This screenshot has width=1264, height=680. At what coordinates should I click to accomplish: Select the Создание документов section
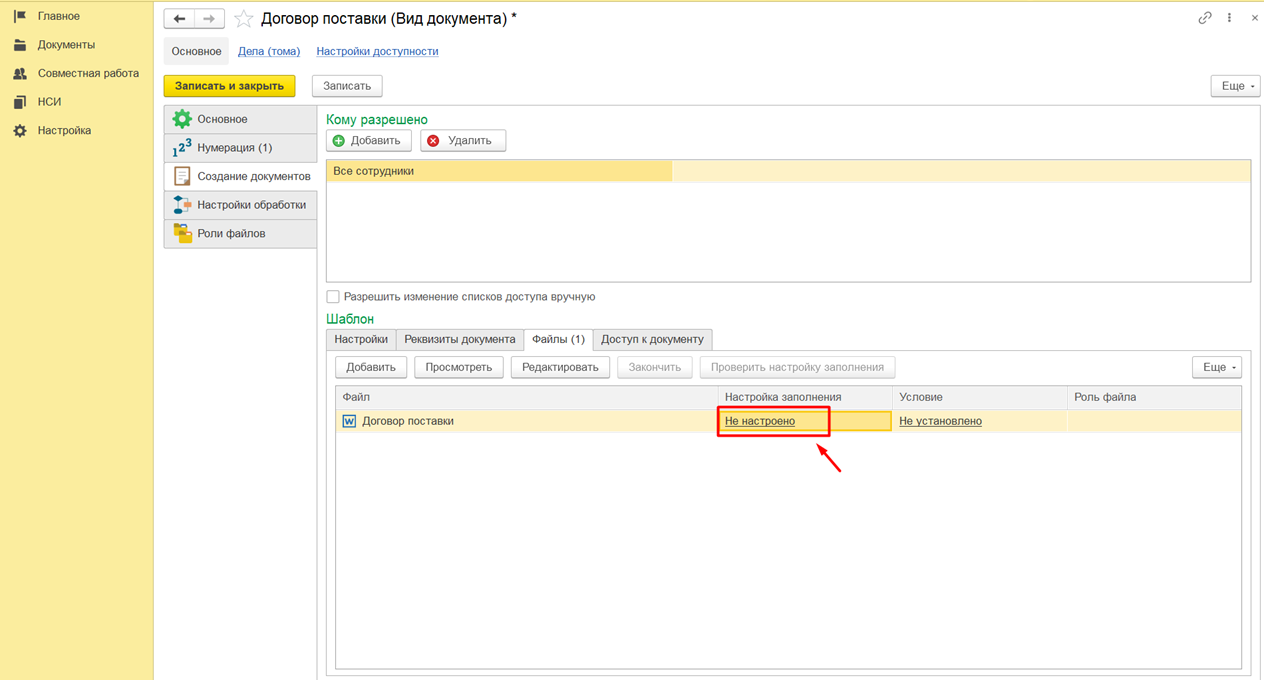[x=240, y=176]
